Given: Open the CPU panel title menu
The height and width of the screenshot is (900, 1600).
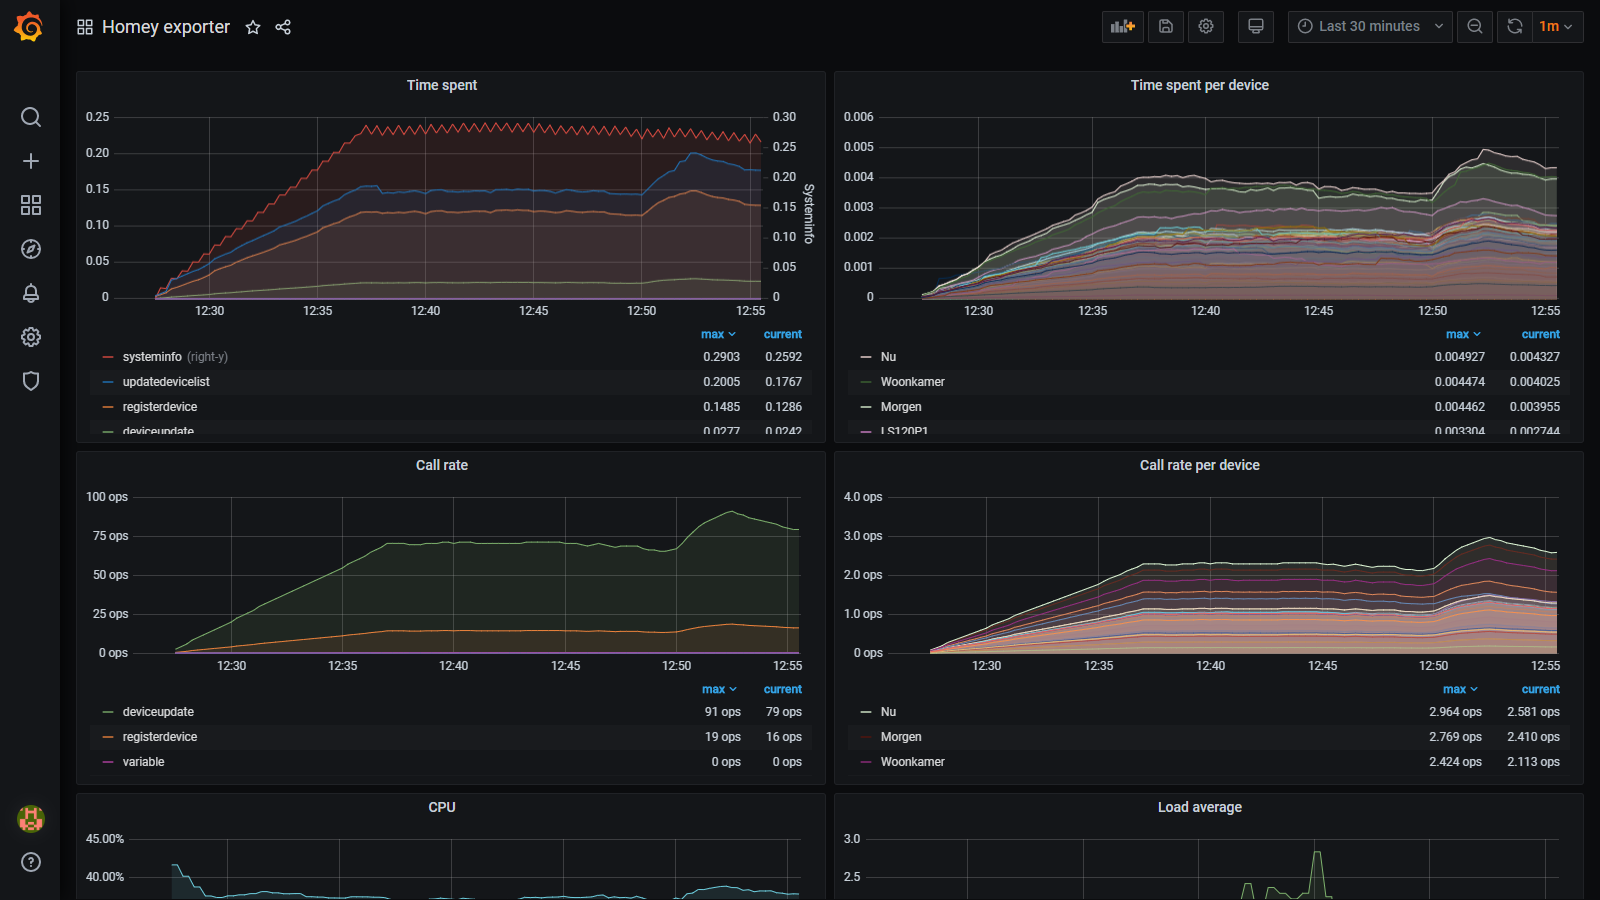Looking at the screenshot, I should 442,807.
